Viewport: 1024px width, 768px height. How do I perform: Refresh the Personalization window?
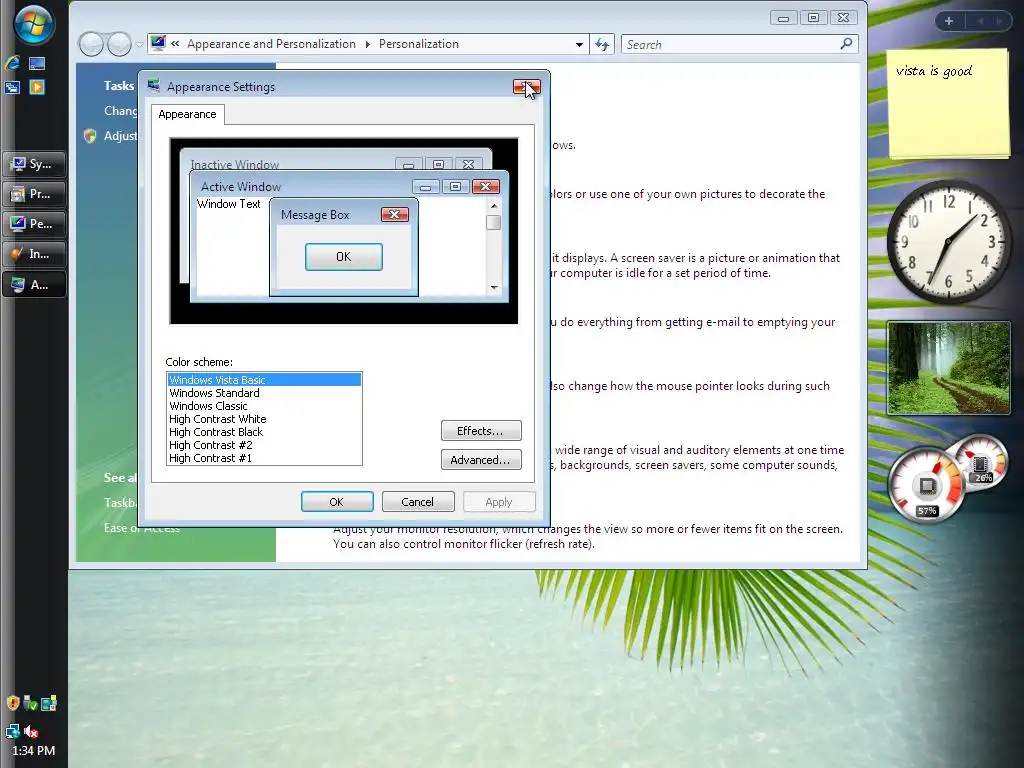(x=601, y=44)
